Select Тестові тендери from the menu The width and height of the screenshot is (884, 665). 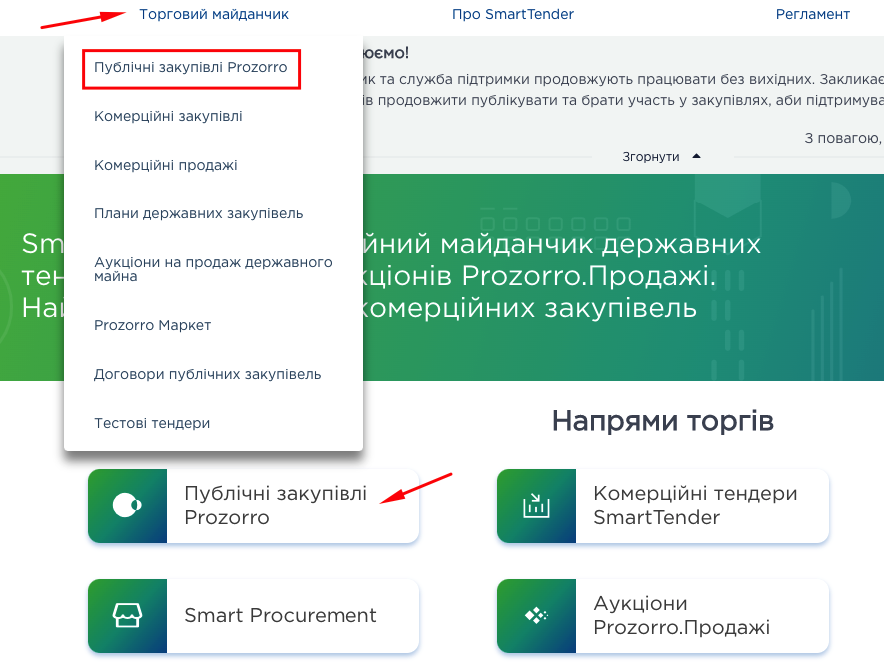(152, 424)
